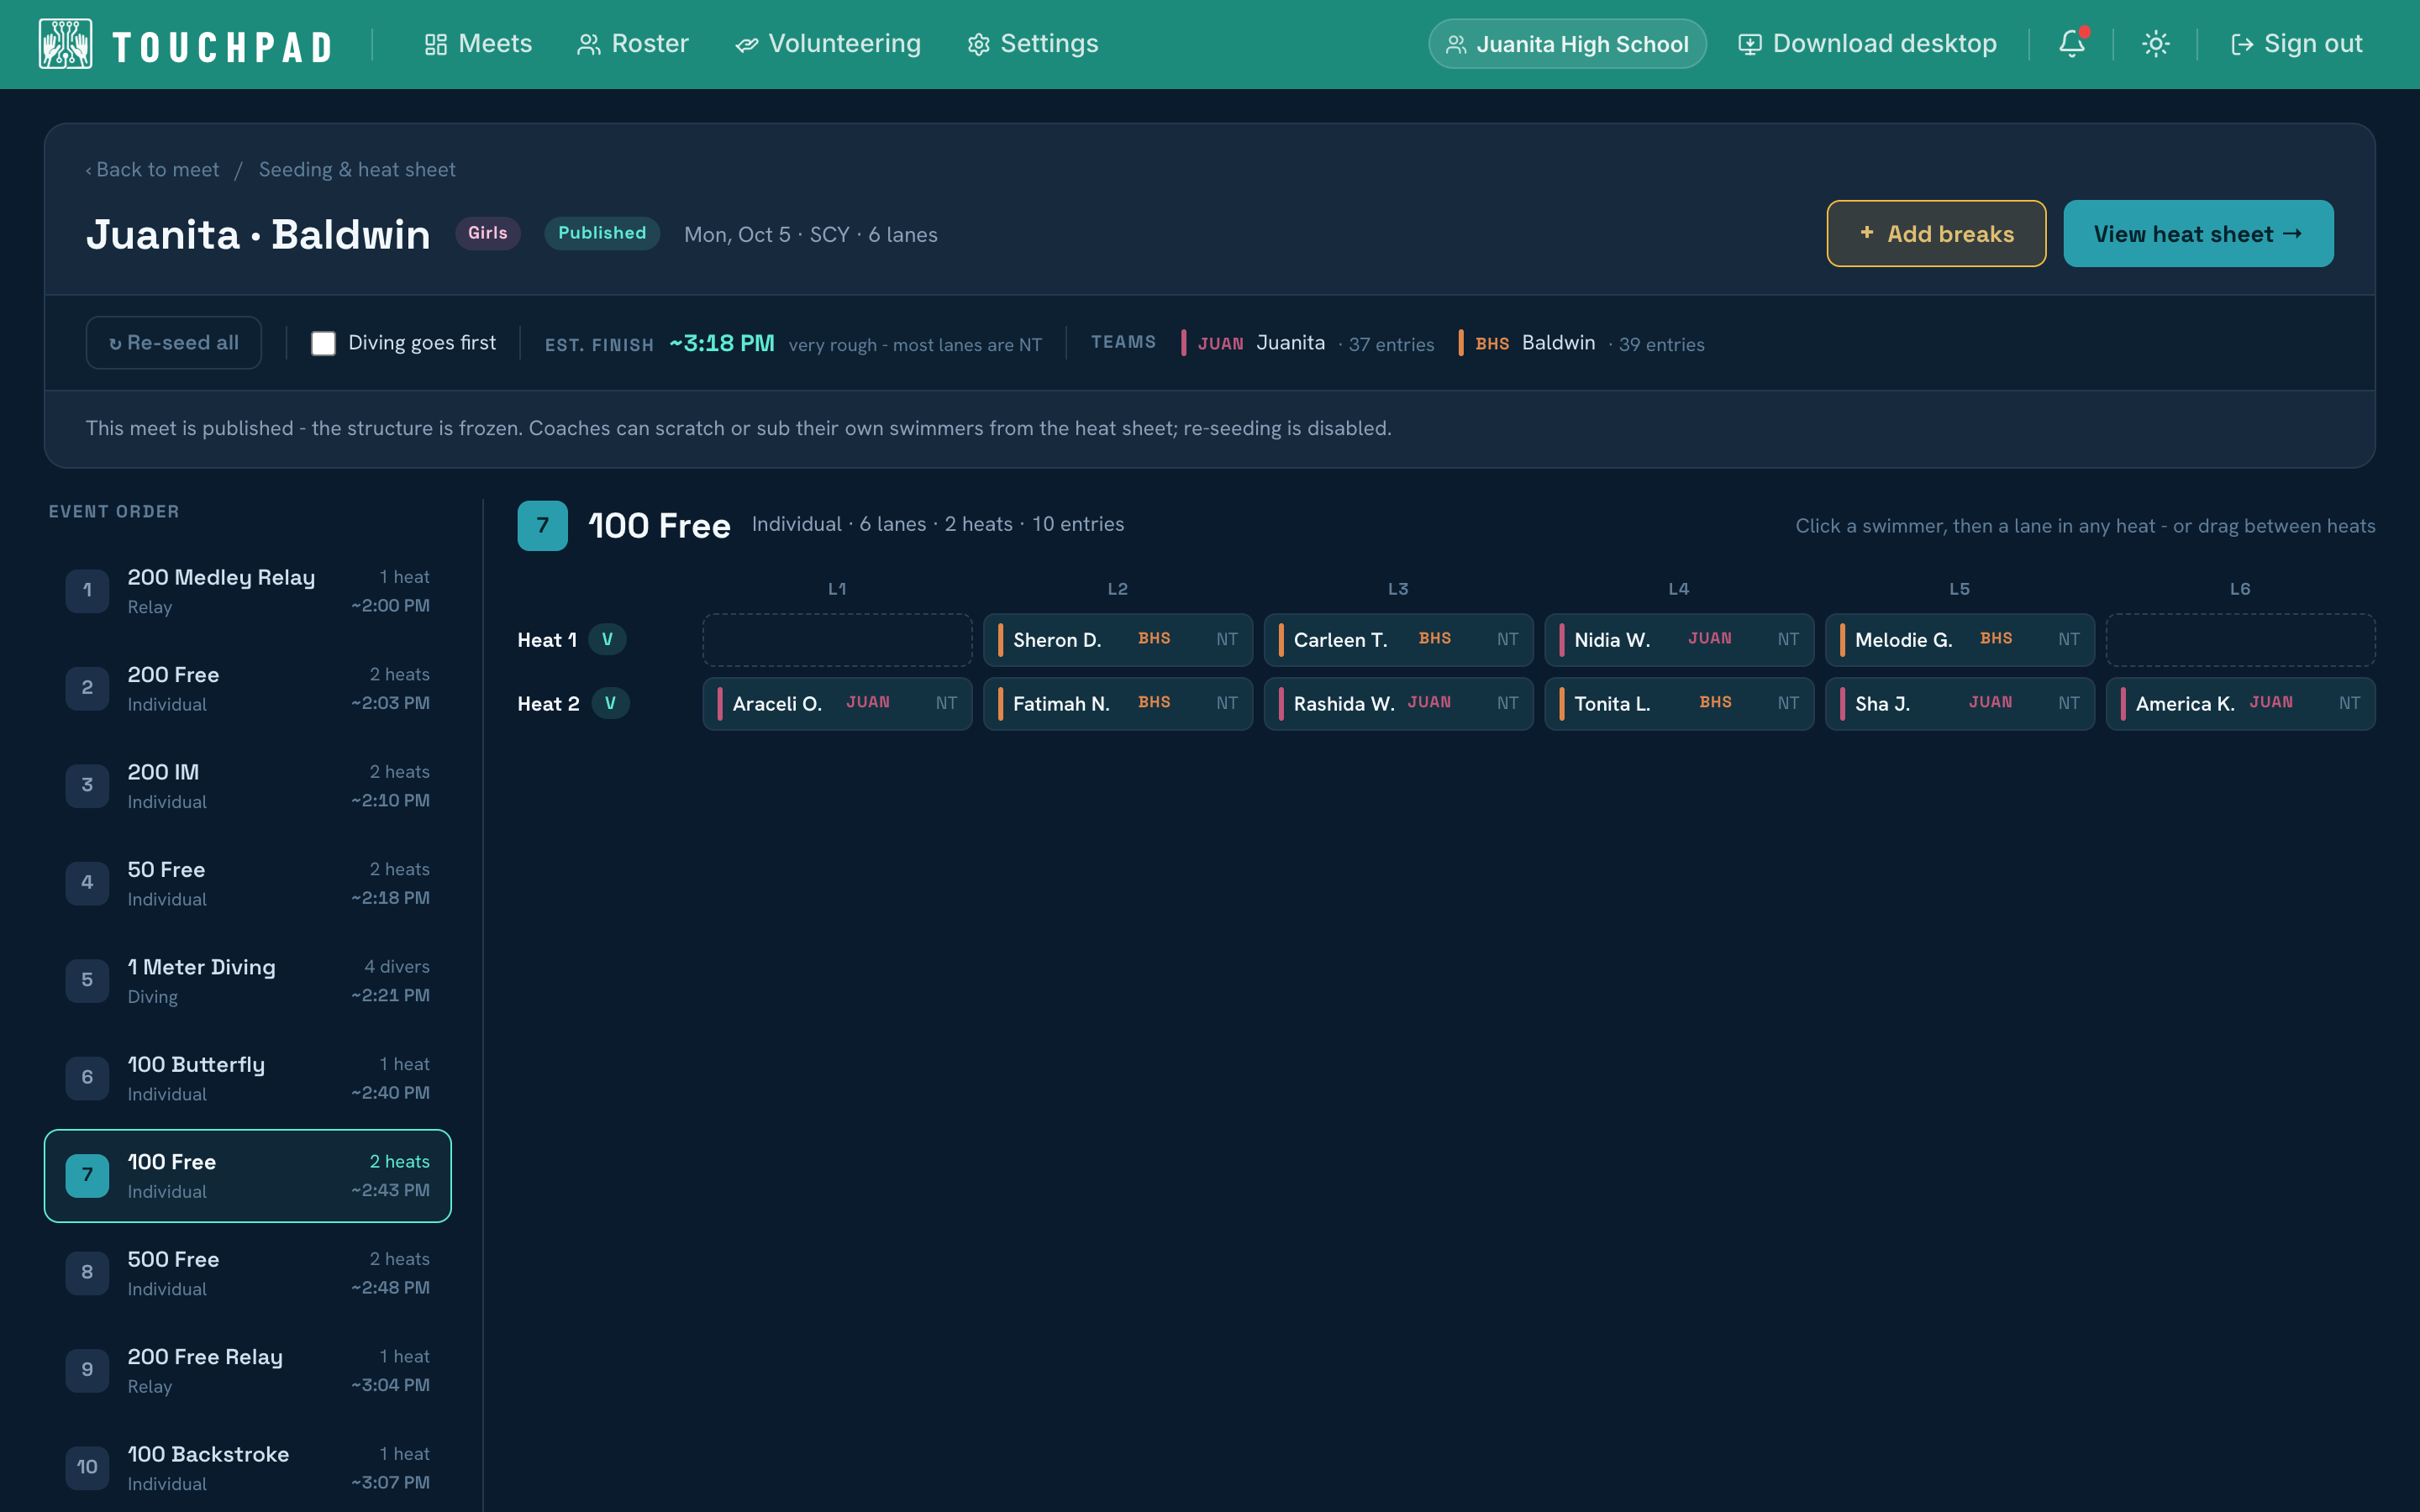Select swimmer Nidia W. in Heat 1
2420x1512 pixels.
[x=1679, y=640]
